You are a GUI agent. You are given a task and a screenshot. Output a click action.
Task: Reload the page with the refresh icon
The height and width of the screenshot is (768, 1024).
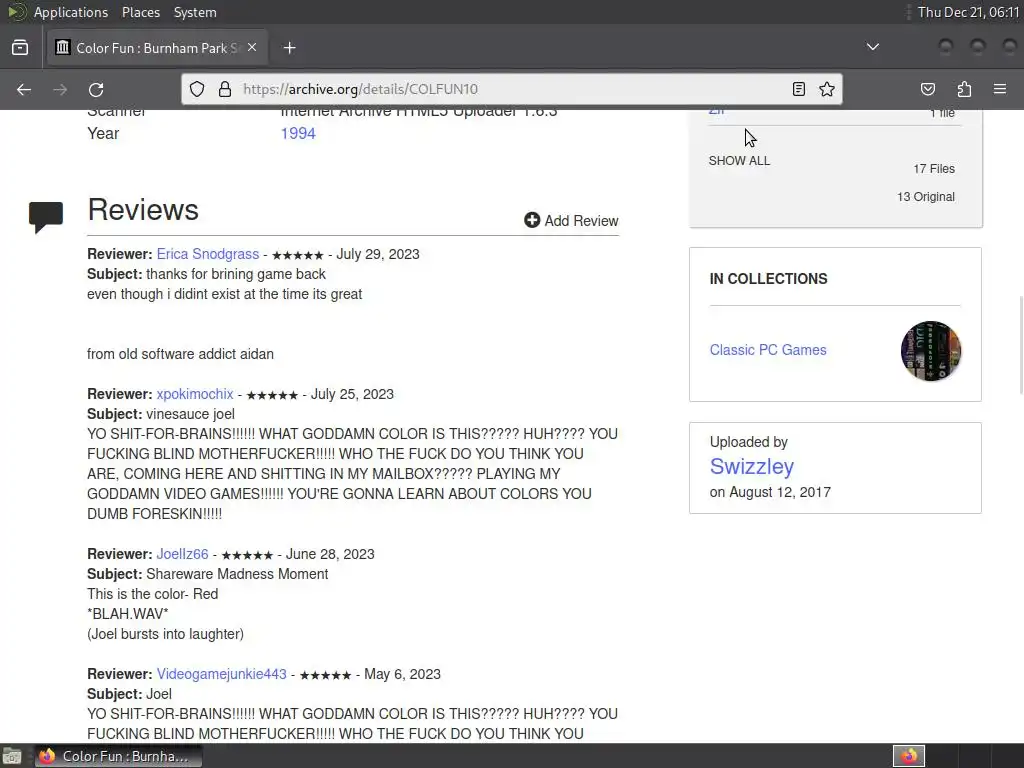coord(96,89)
